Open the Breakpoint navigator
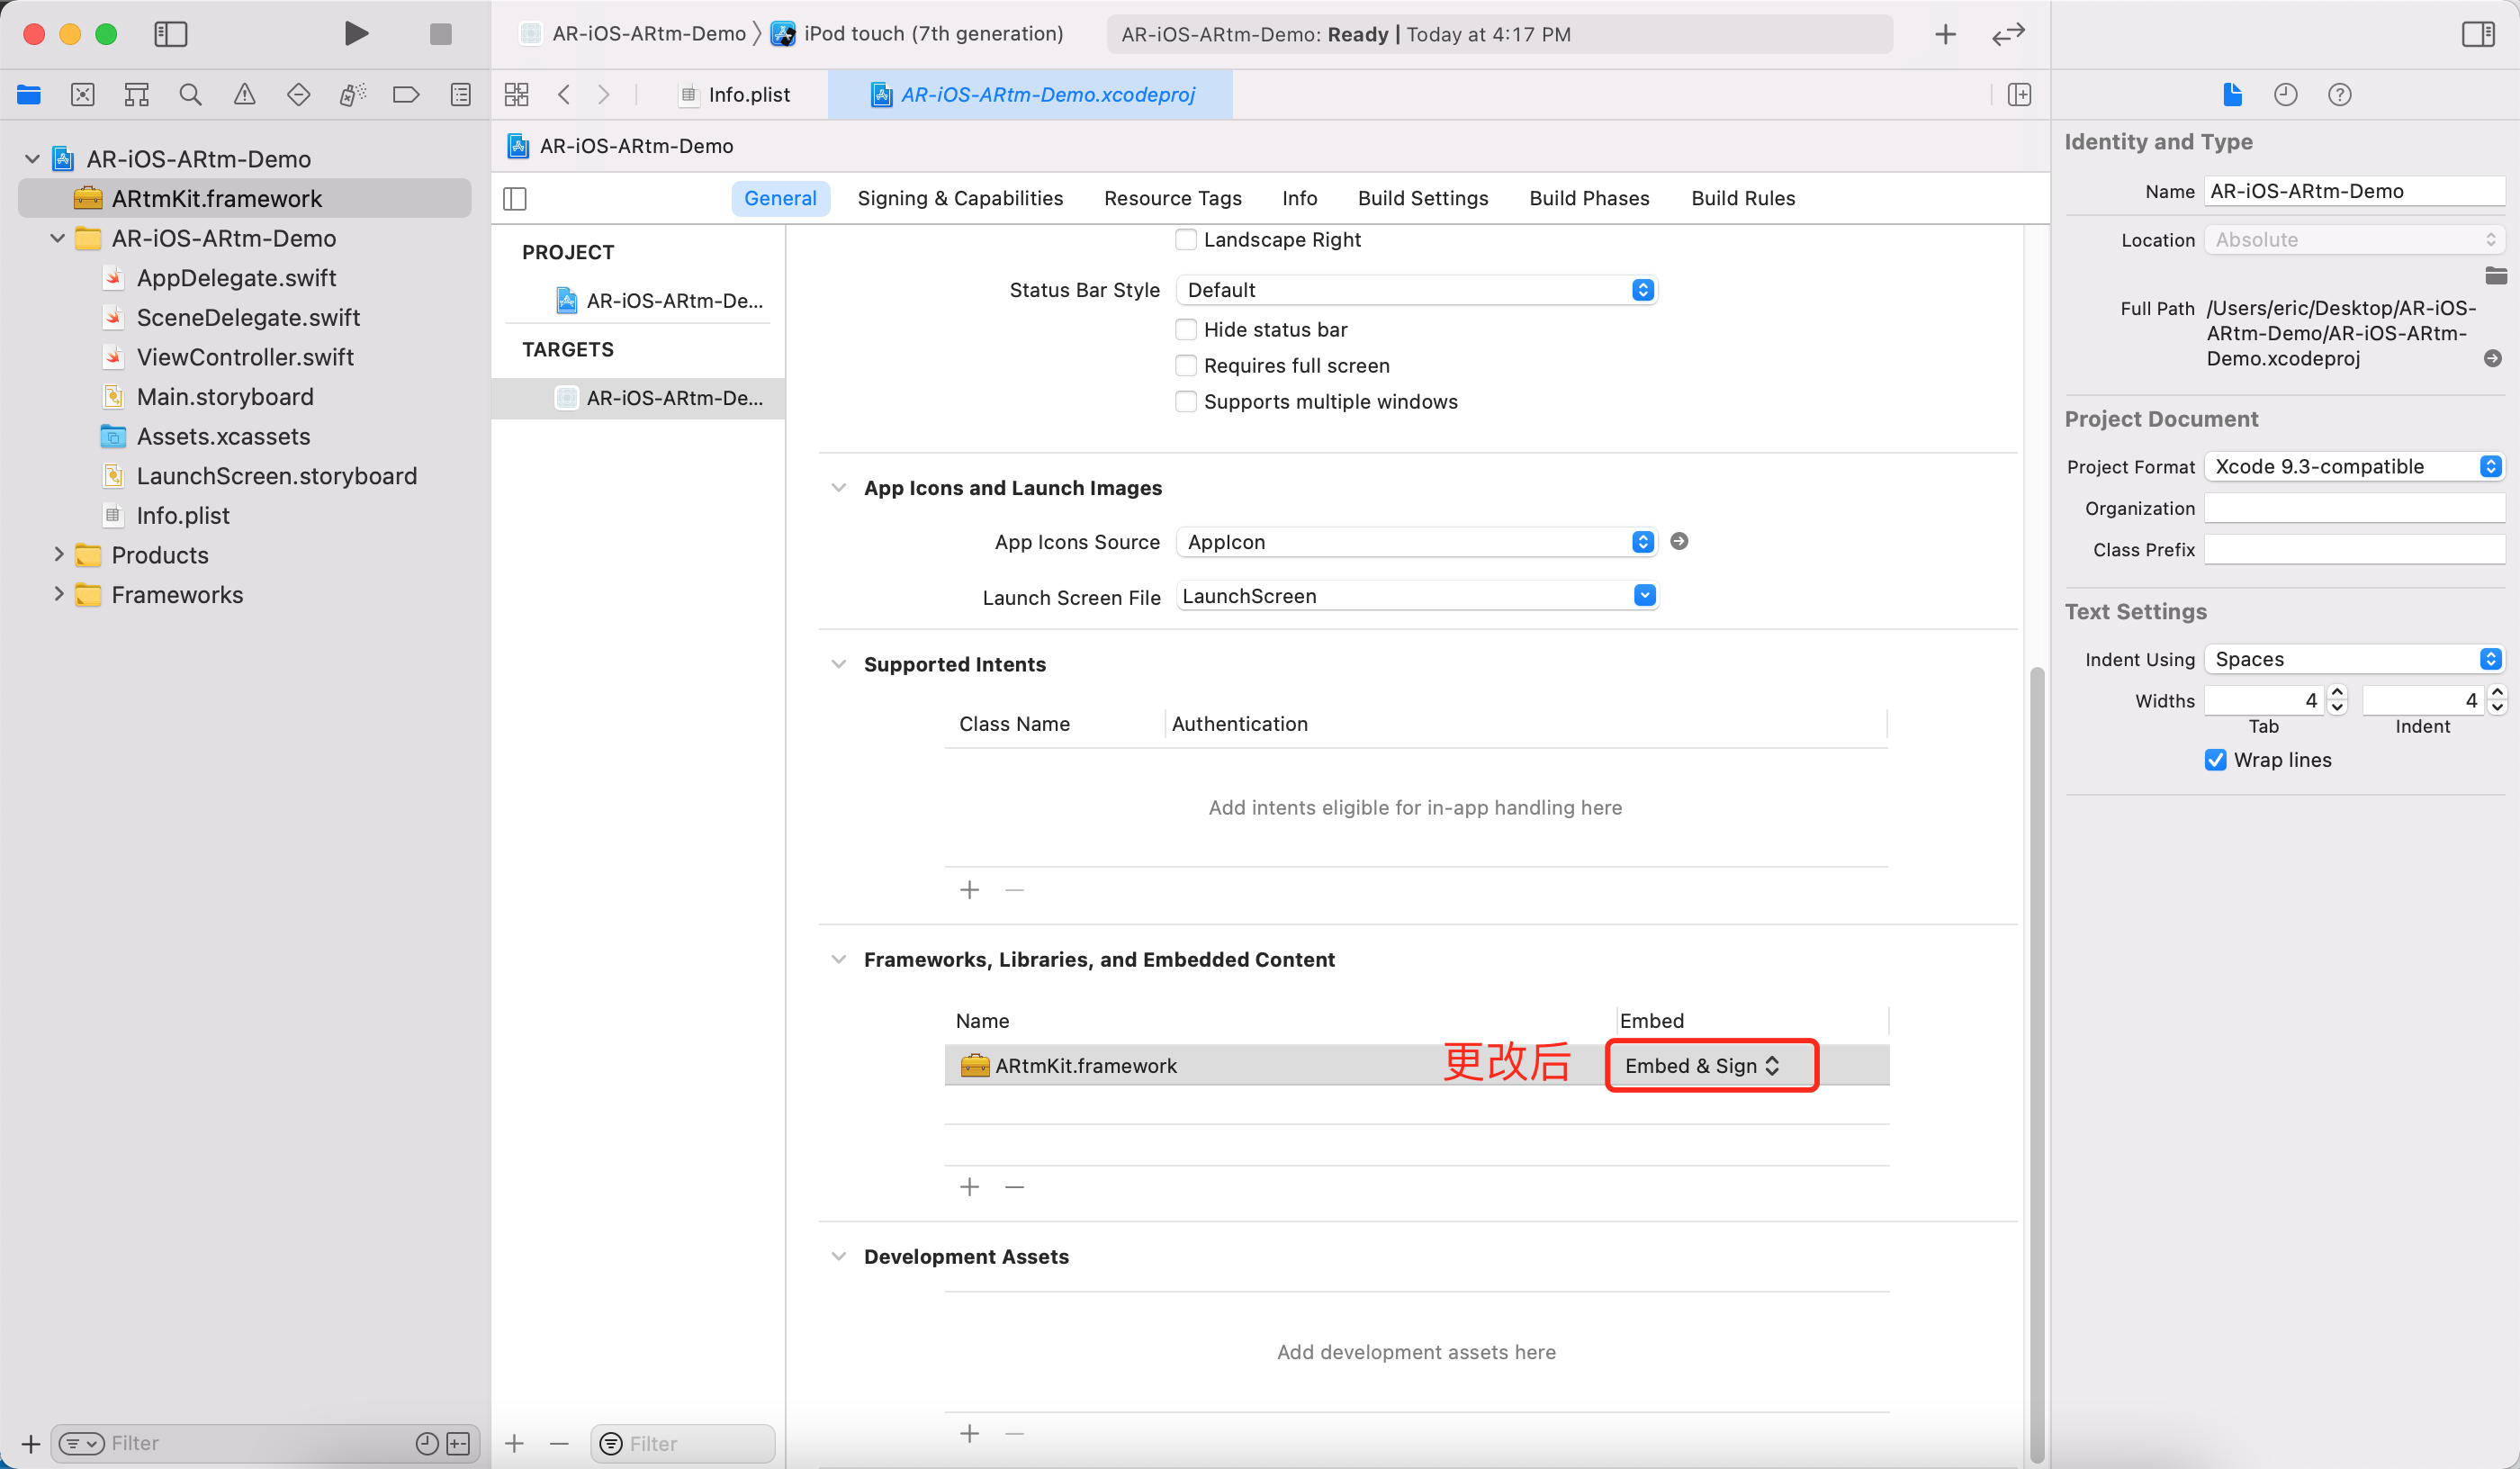The width and height of the screenshot is (2520, 1469). pos(406,95)
